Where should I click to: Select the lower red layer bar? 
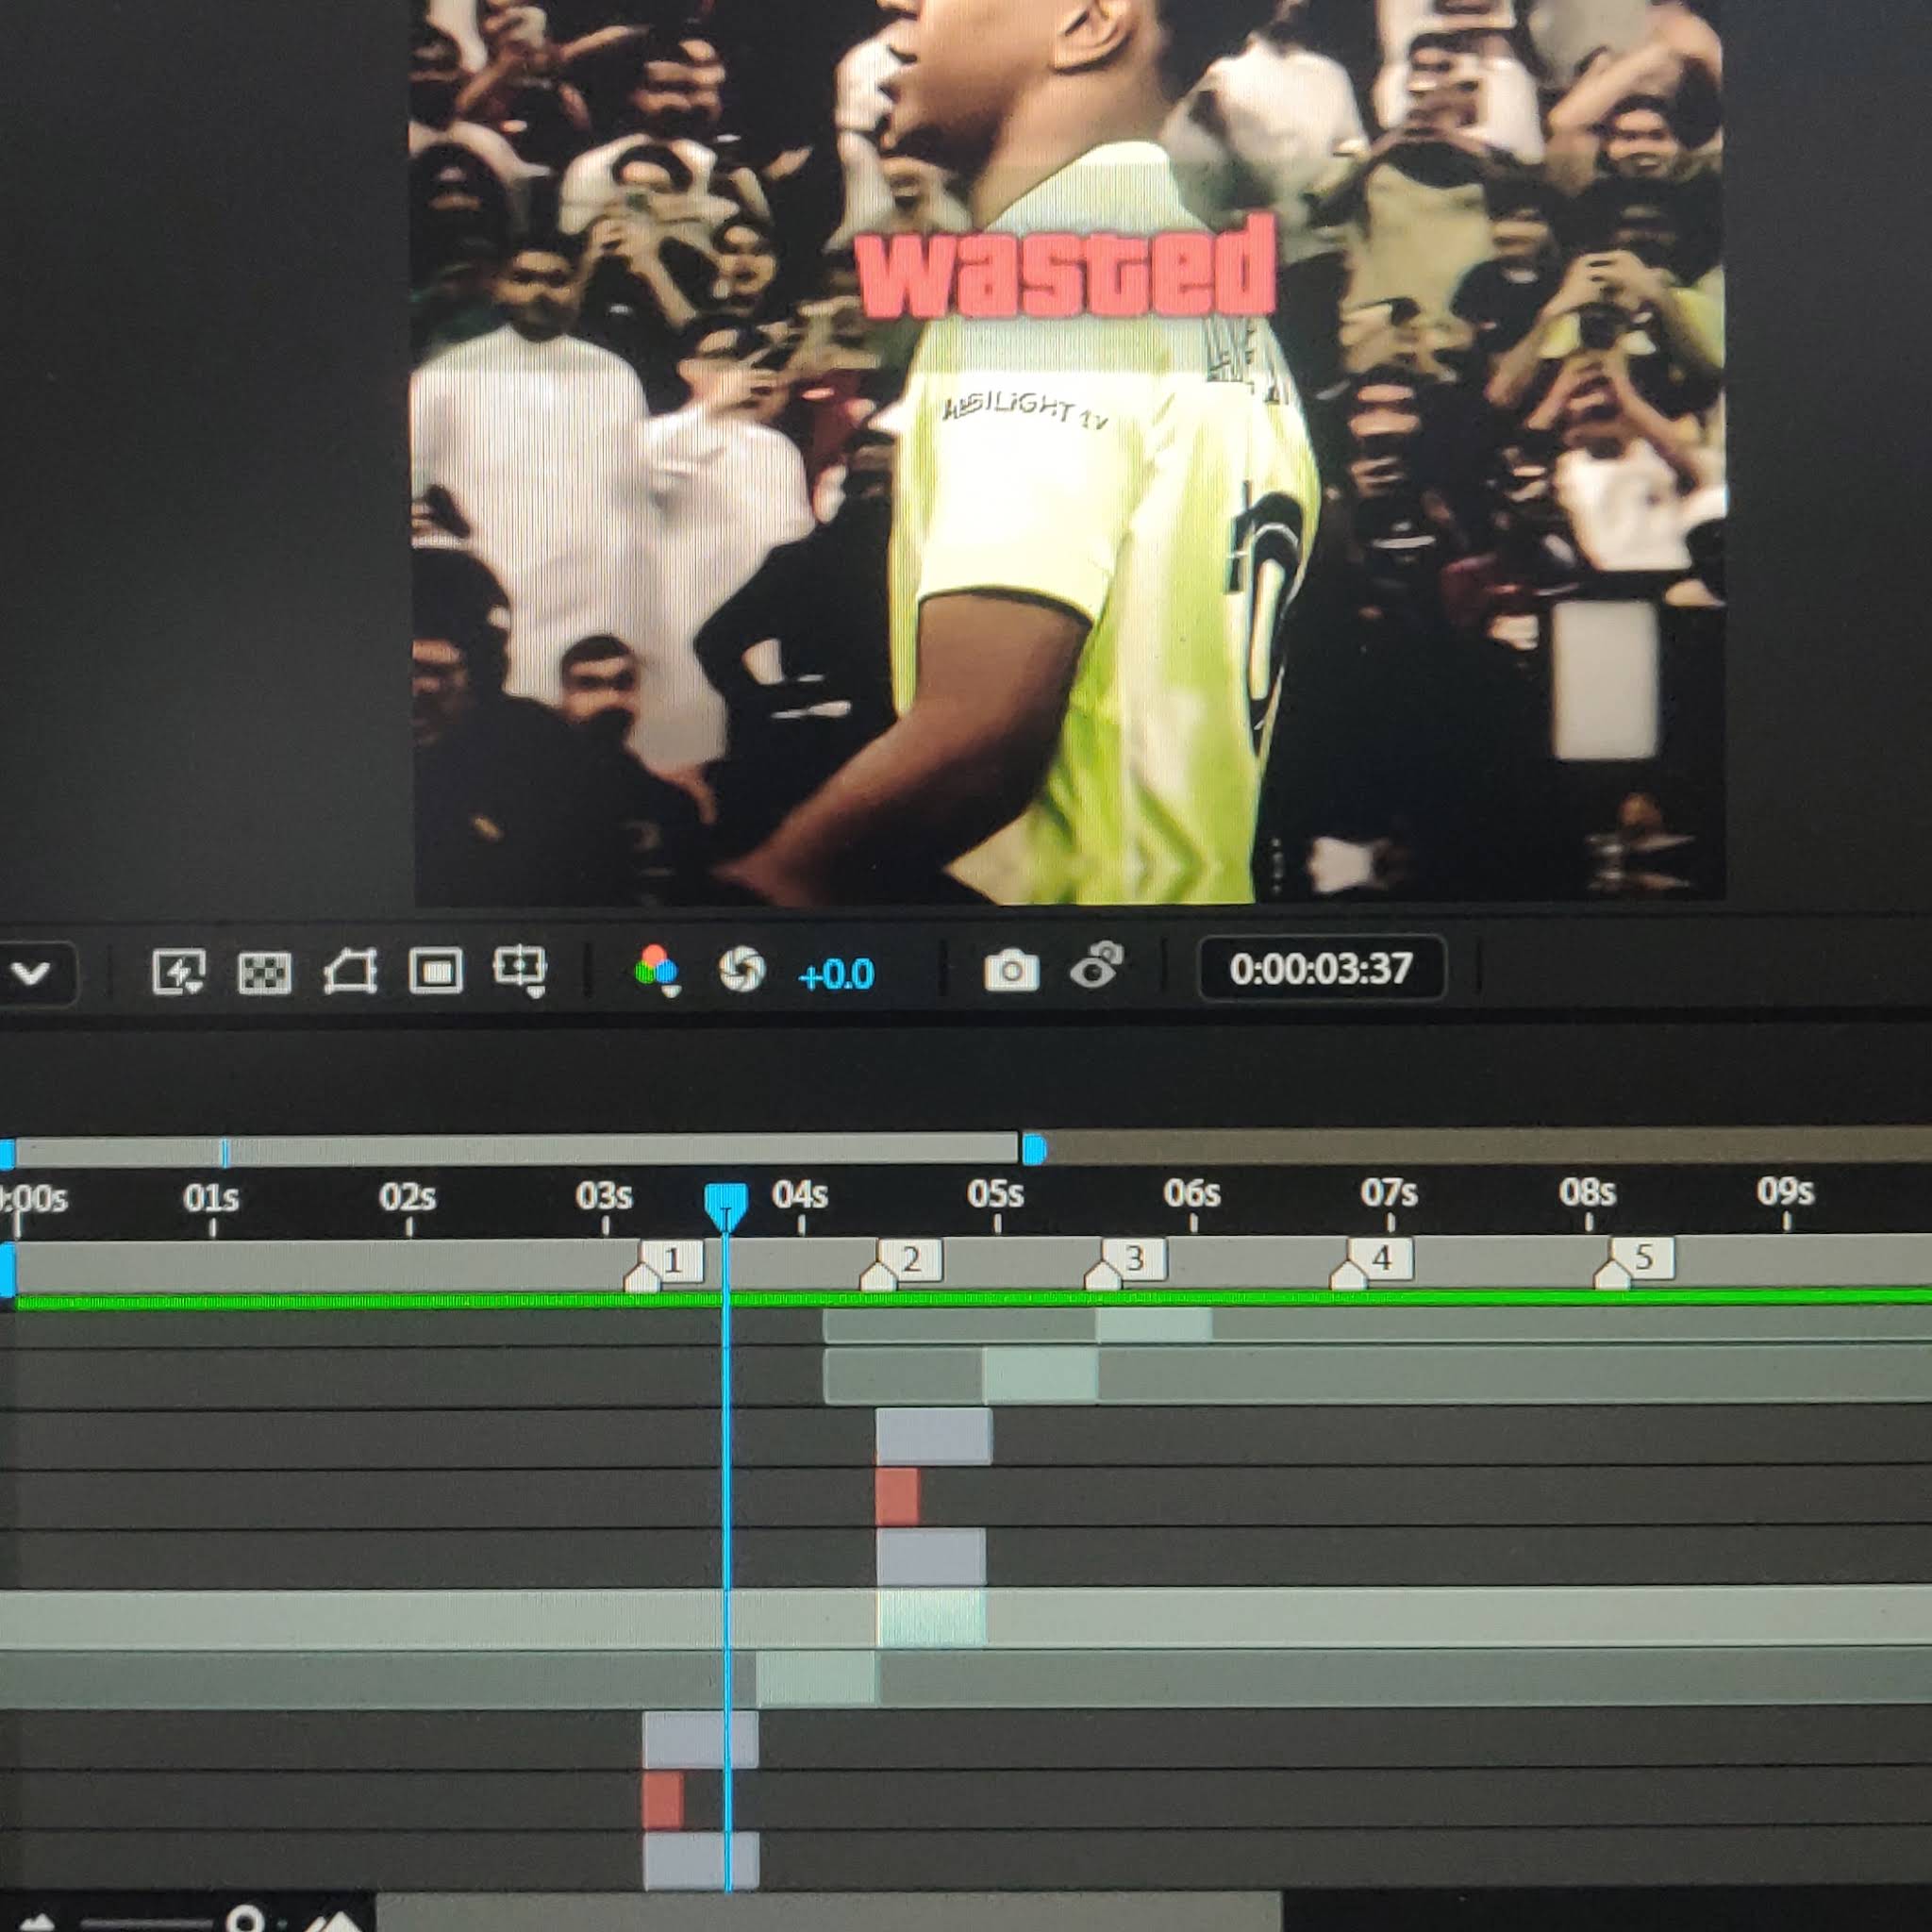pyautogui.click(x=663, y=1800)
